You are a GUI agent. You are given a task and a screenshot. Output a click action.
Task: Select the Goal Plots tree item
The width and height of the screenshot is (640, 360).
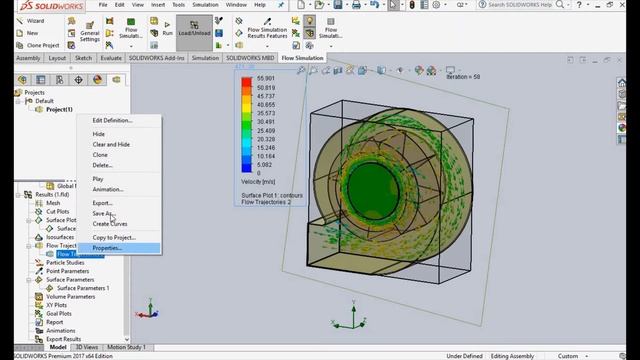pos(59,314)
